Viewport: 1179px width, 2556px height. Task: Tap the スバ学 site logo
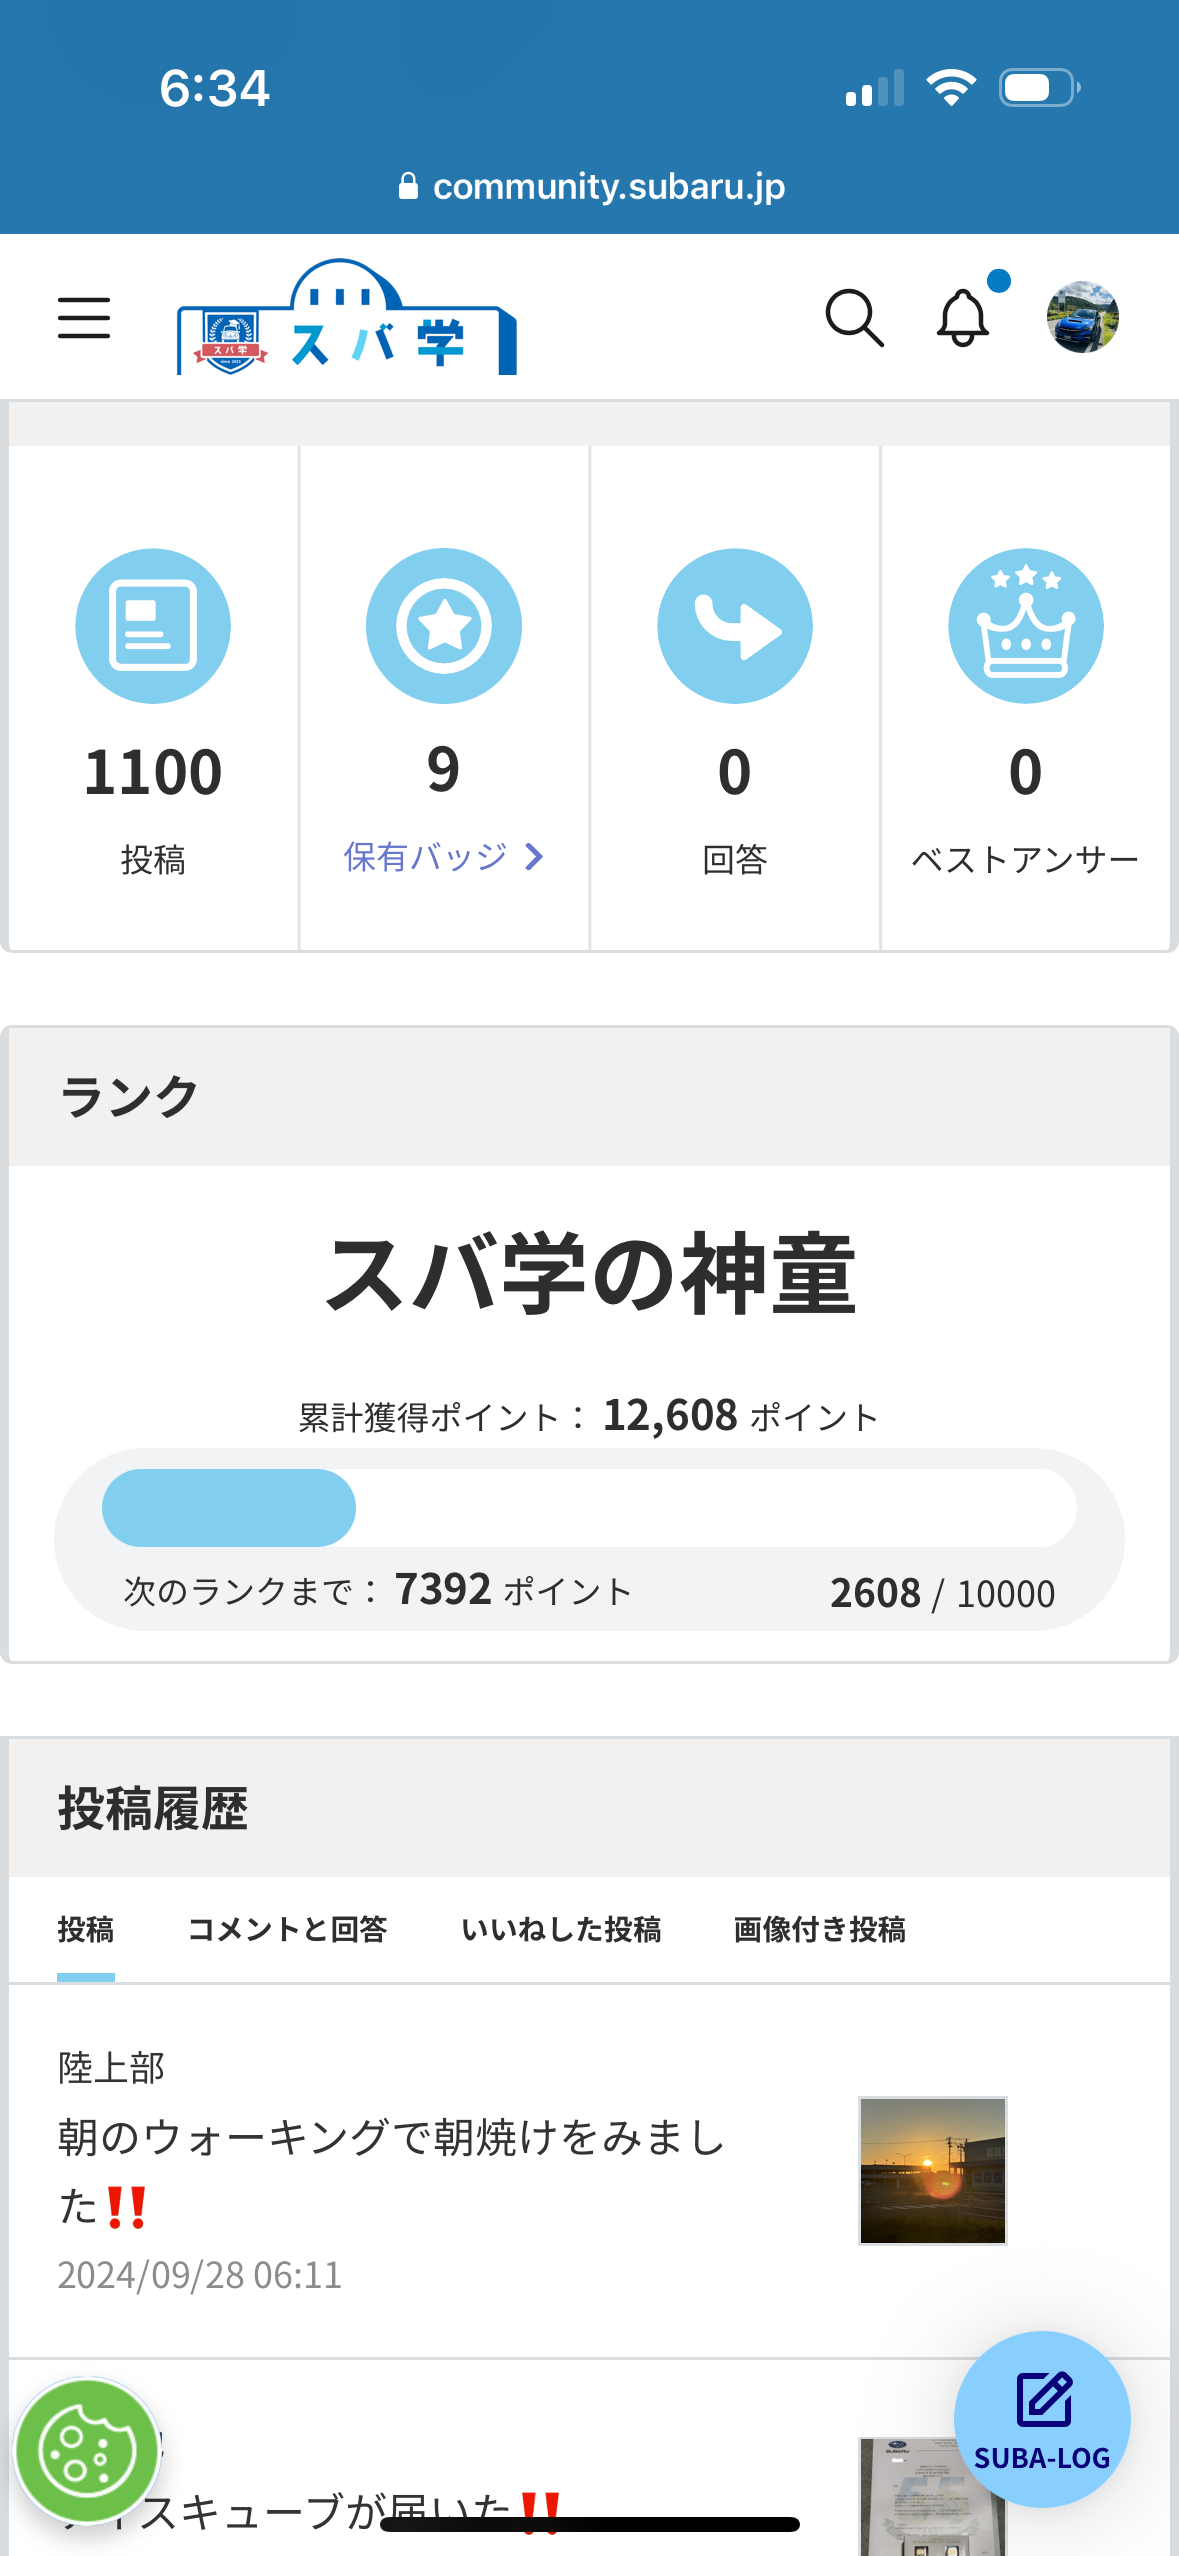347,317
